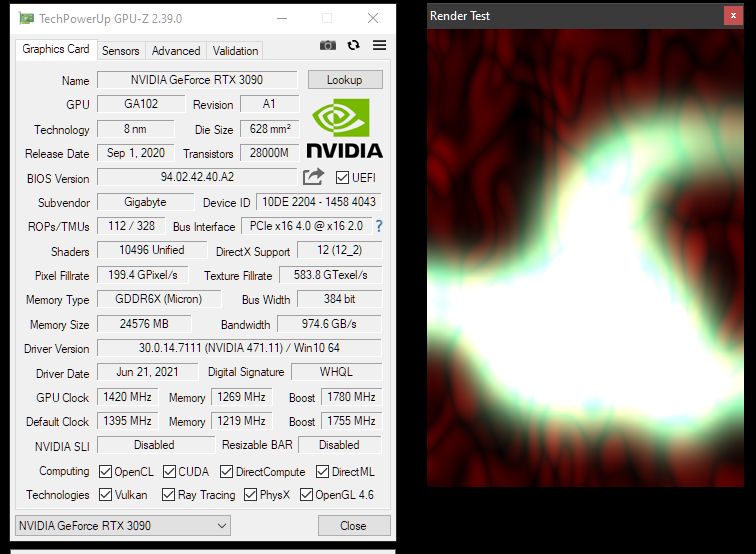Switch to the Sensors tab
The height and width of the screenshot is (554, 756).
click(121, 51)
